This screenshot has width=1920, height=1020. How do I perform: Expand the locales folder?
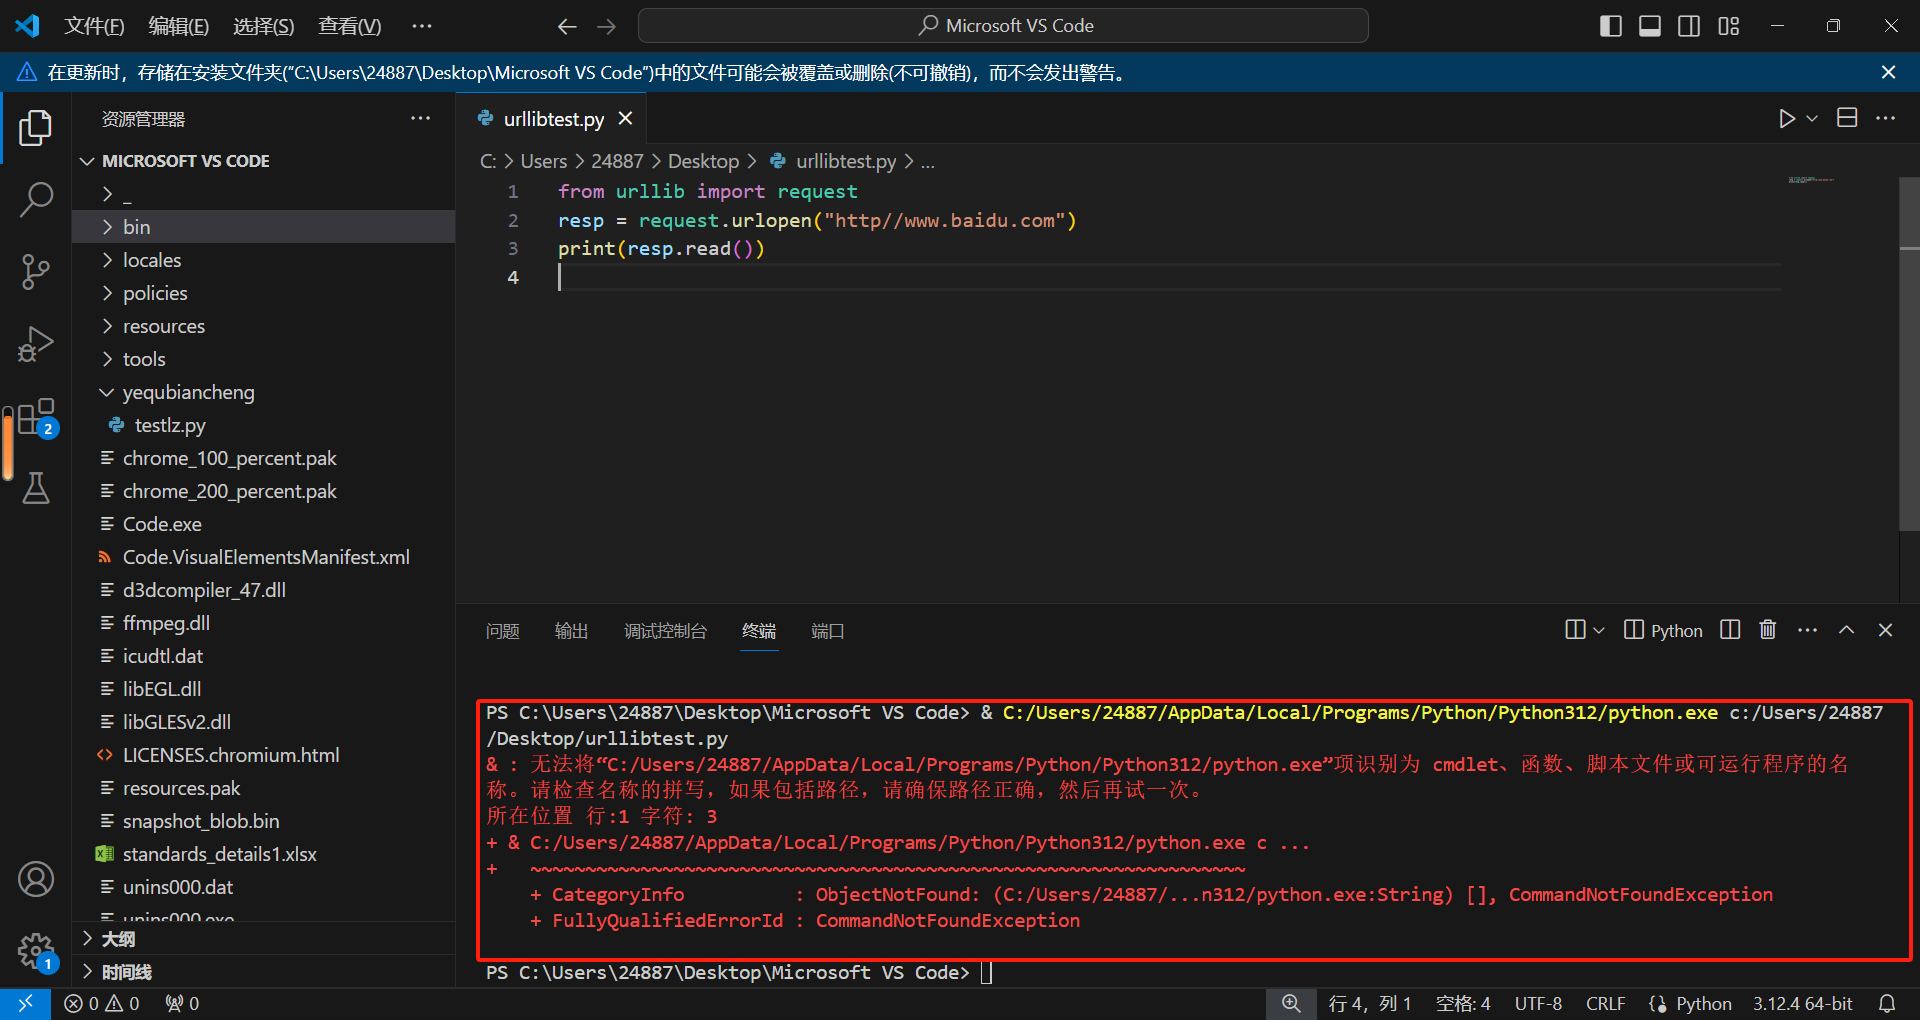(263, 260)
